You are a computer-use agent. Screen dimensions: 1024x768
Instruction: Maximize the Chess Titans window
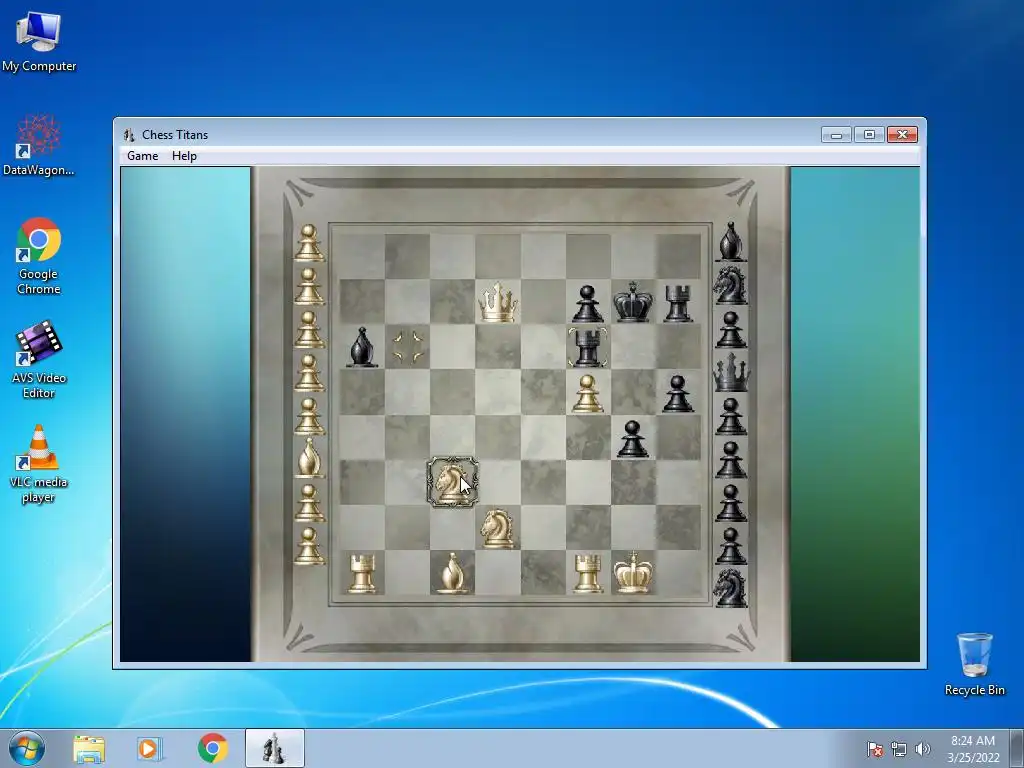(869, 135)
